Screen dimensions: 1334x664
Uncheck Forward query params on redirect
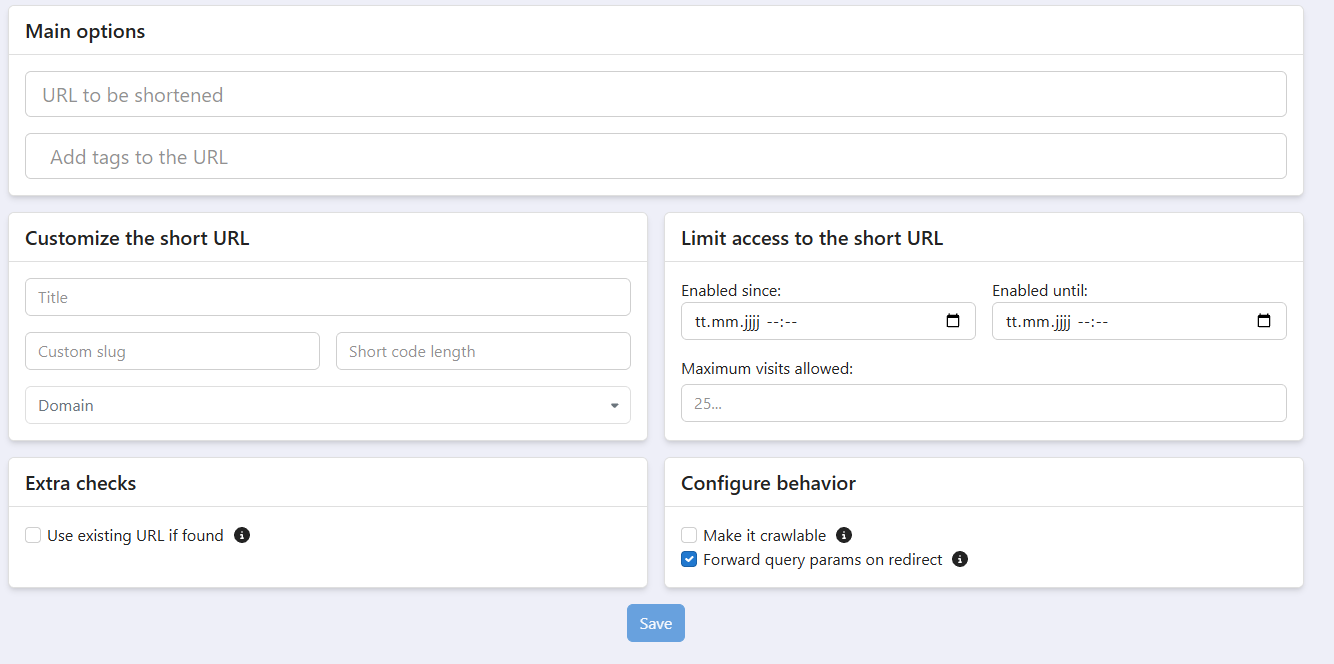coord(689,559)
